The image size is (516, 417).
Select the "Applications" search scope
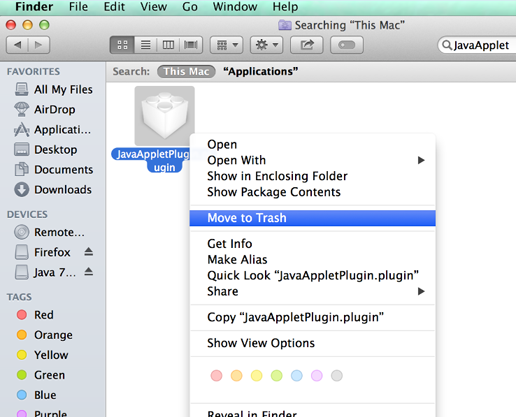click(261, 71)
